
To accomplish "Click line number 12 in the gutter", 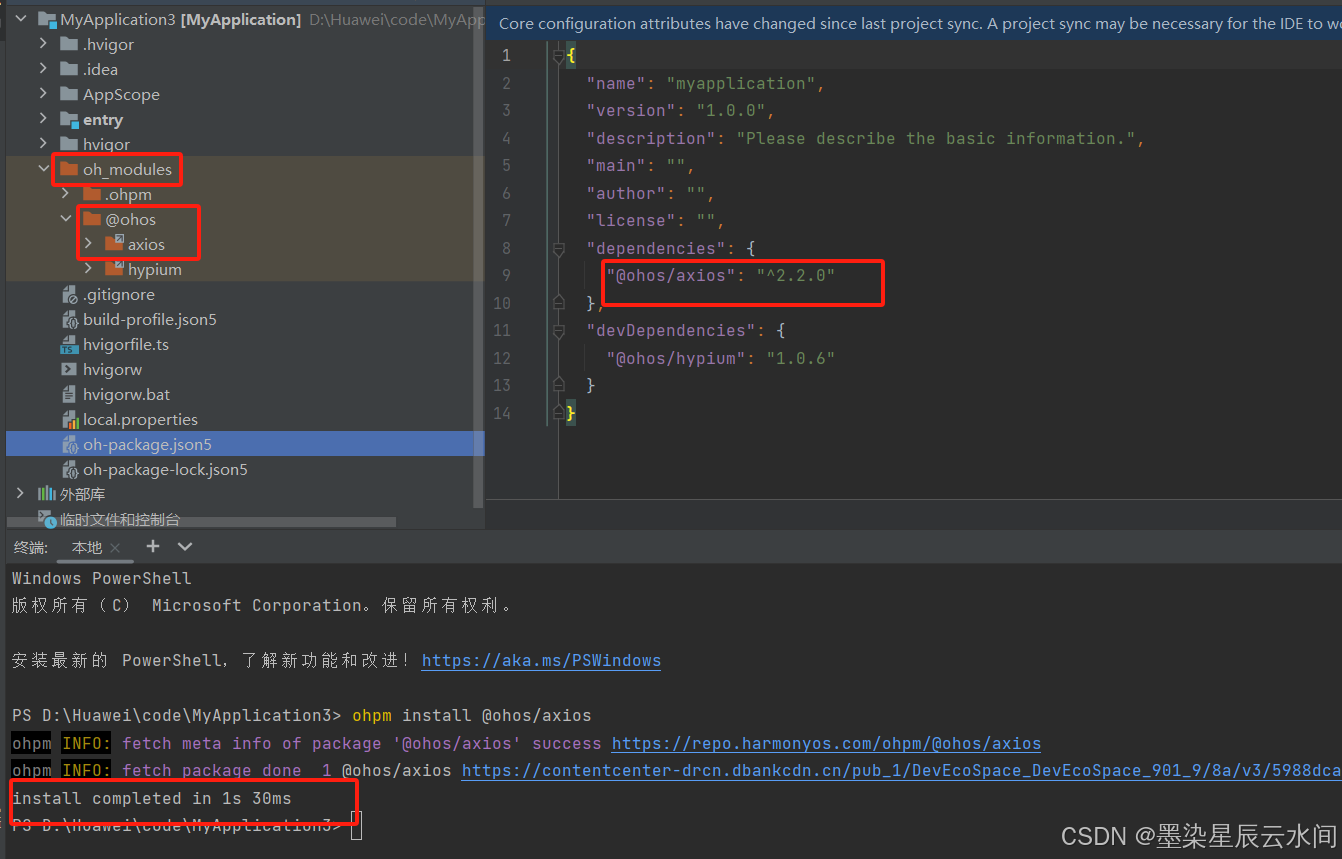I will tap(501, 358).
